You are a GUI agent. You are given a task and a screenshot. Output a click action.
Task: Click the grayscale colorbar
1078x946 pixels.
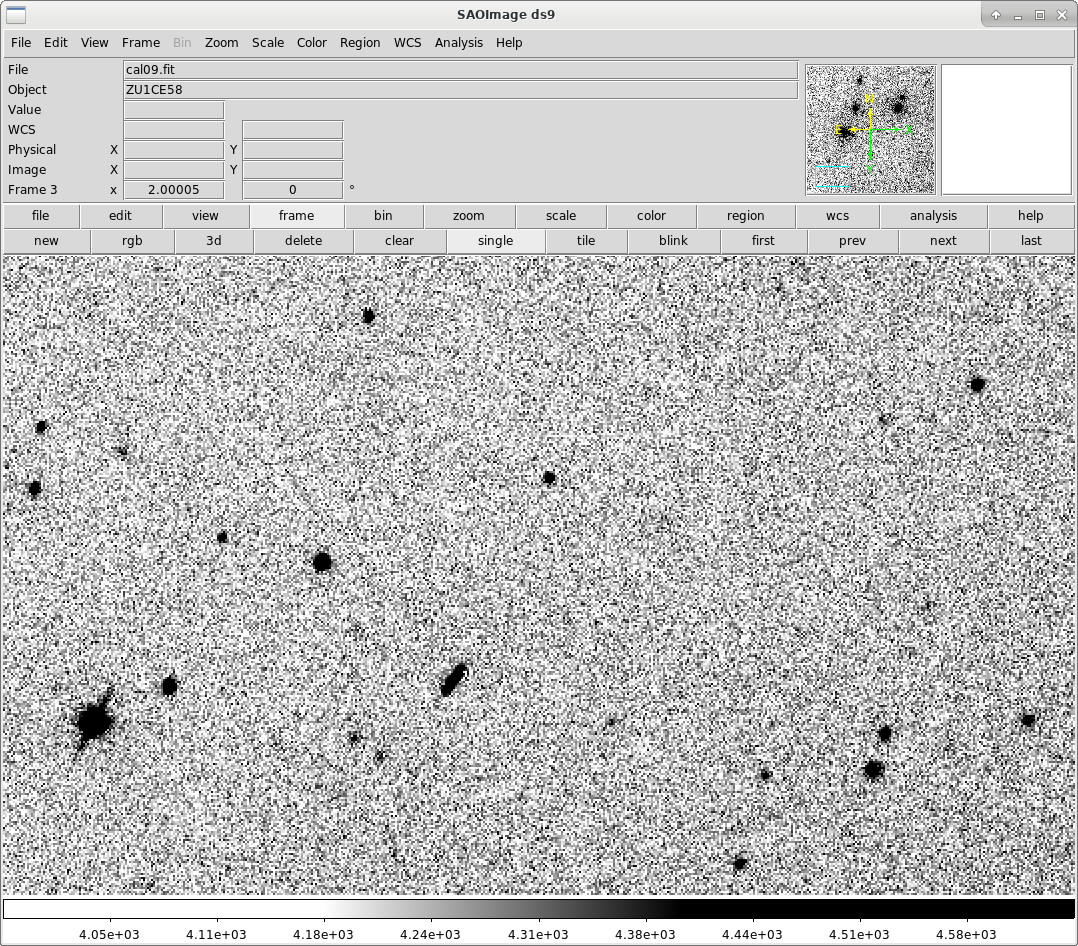click(538, 909)
